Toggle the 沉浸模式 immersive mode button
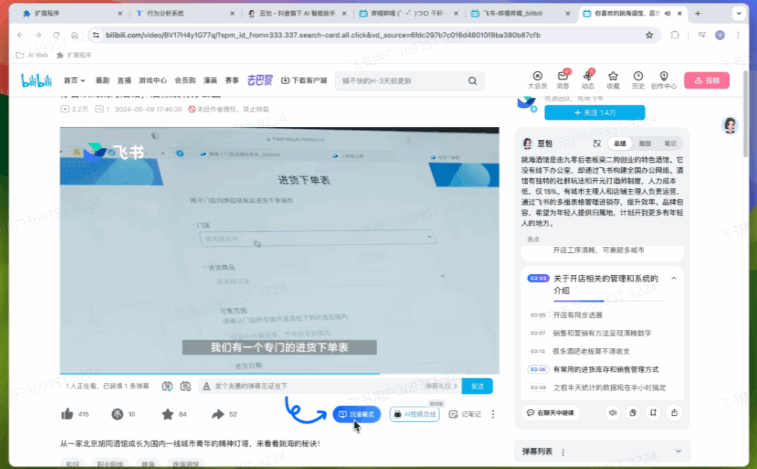The width and height of the screenshot is (757, 469). [x=356, y=414]
